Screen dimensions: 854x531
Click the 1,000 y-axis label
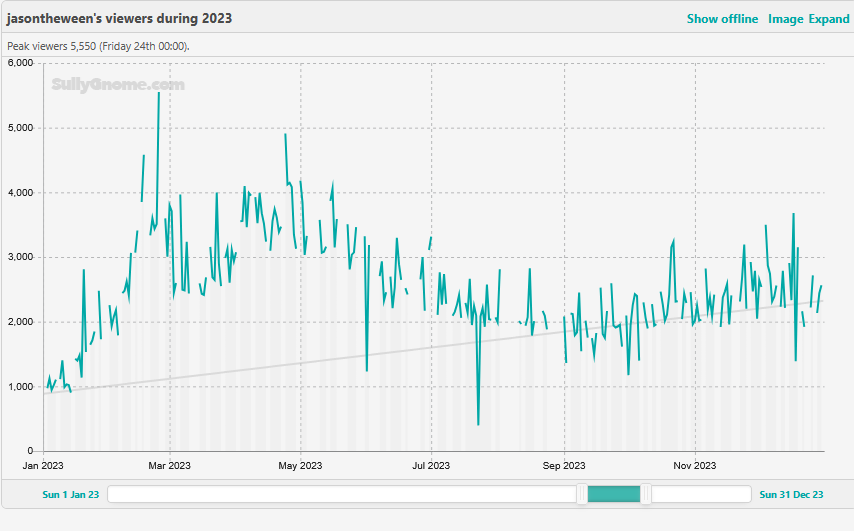pos(21,386)
